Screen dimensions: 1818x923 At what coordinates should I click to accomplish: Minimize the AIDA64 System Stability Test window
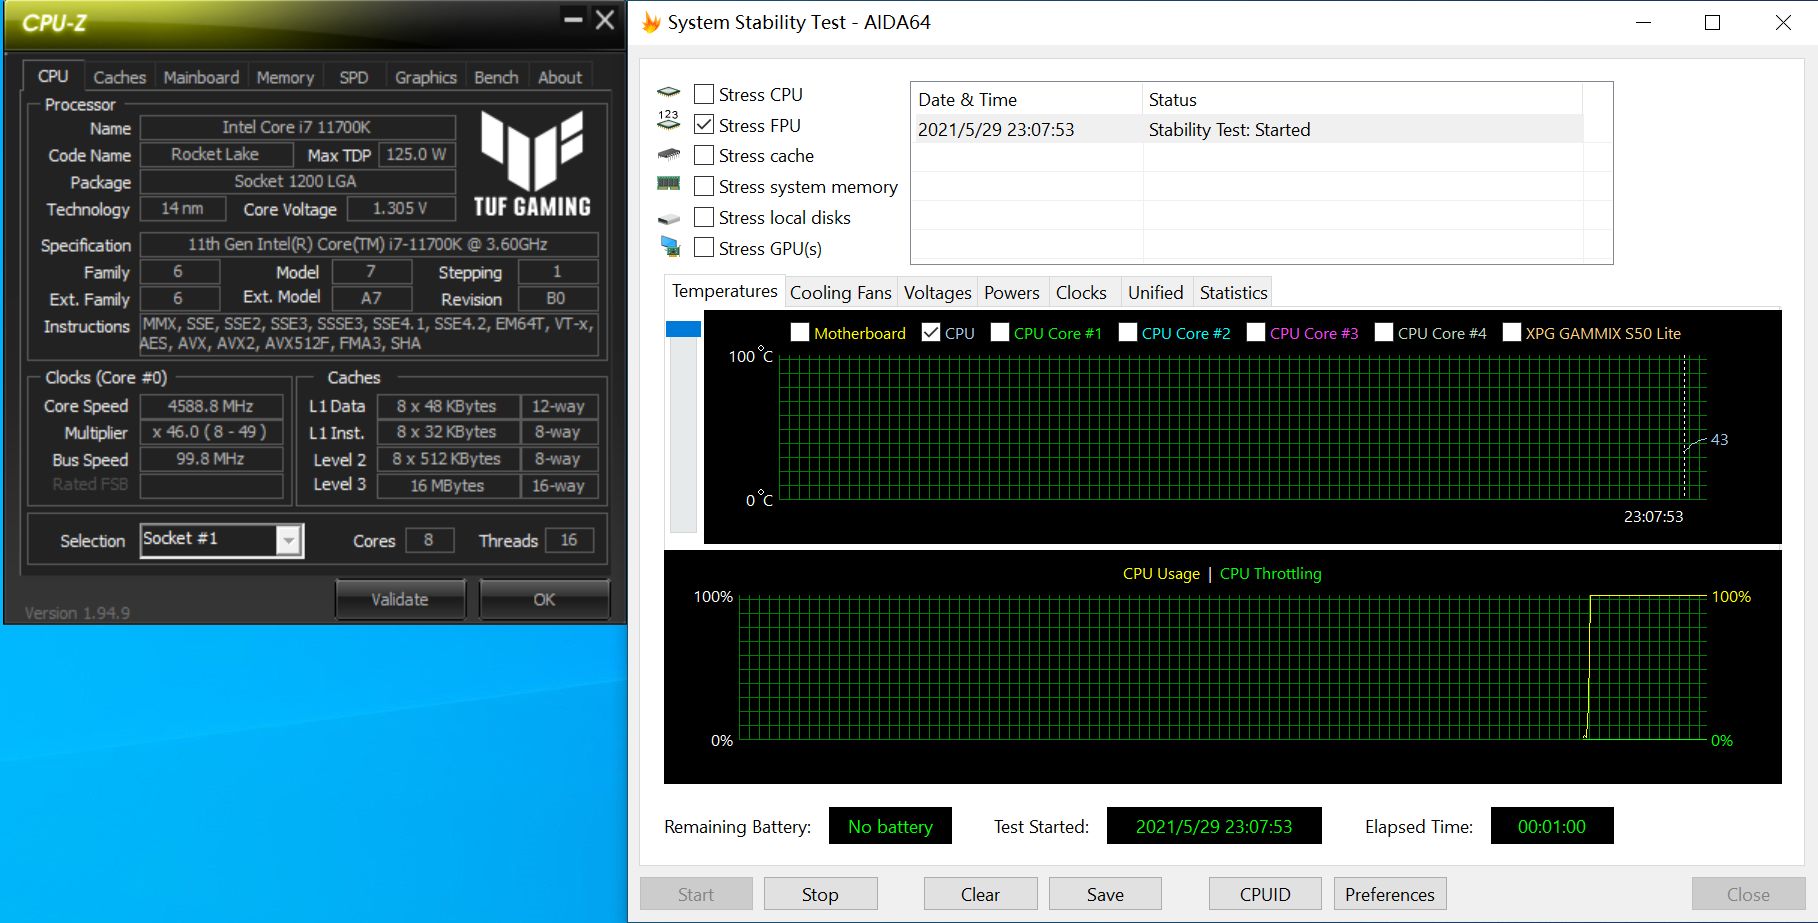[1643, 22]
